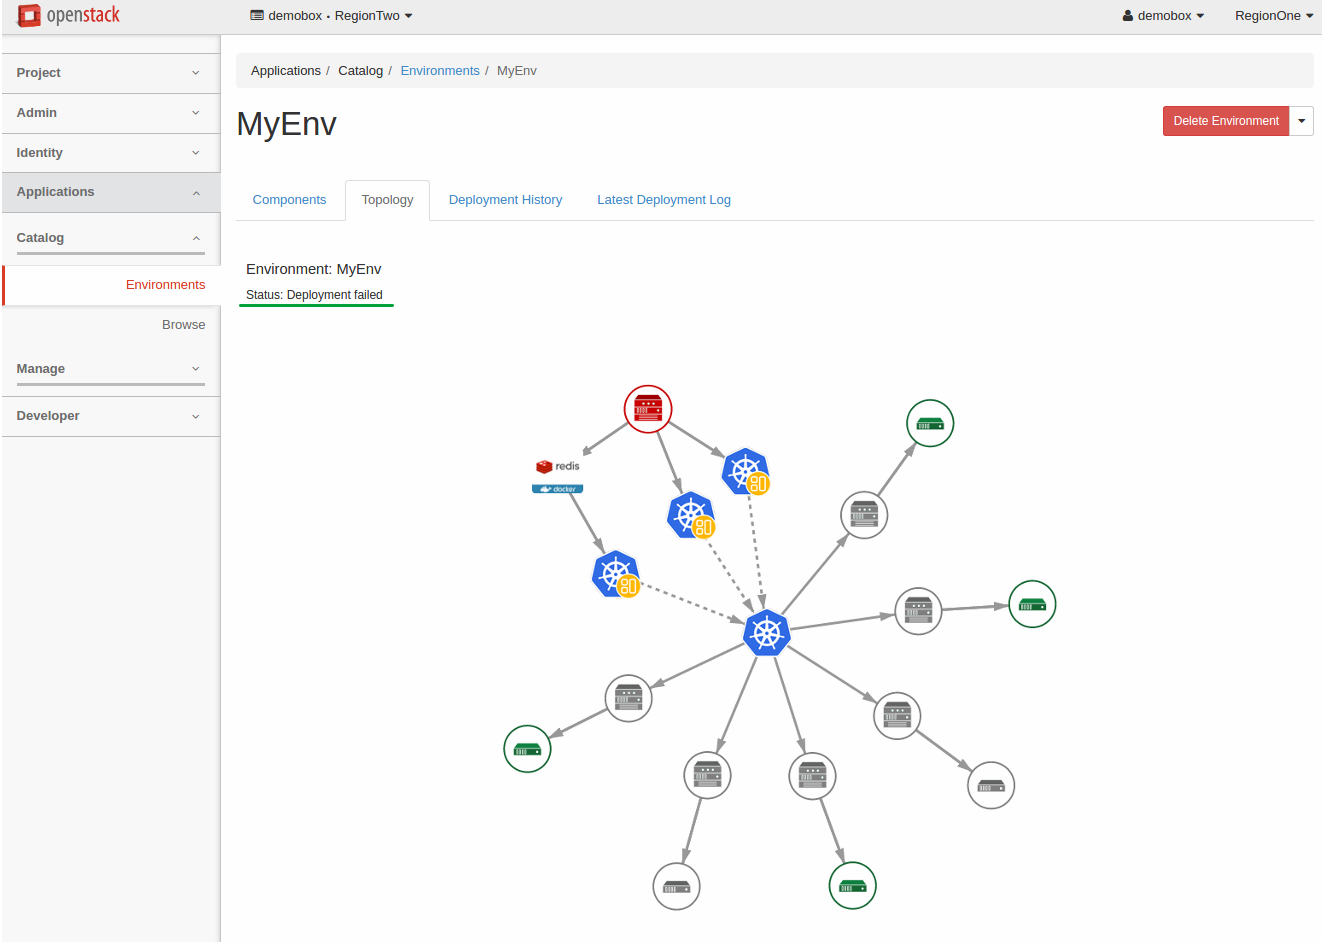Click the OpenStack logo

coord(69,15)
